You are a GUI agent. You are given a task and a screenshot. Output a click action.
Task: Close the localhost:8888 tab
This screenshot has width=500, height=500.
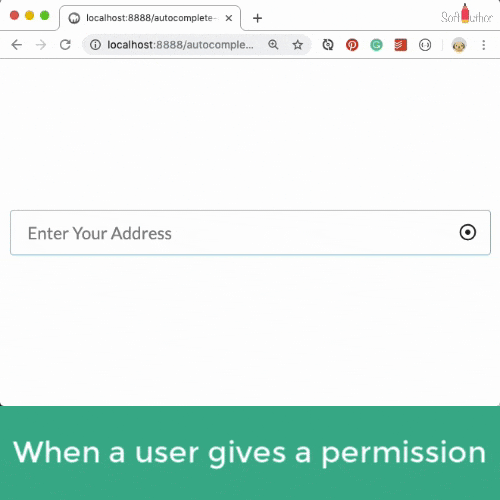(229, 18)
